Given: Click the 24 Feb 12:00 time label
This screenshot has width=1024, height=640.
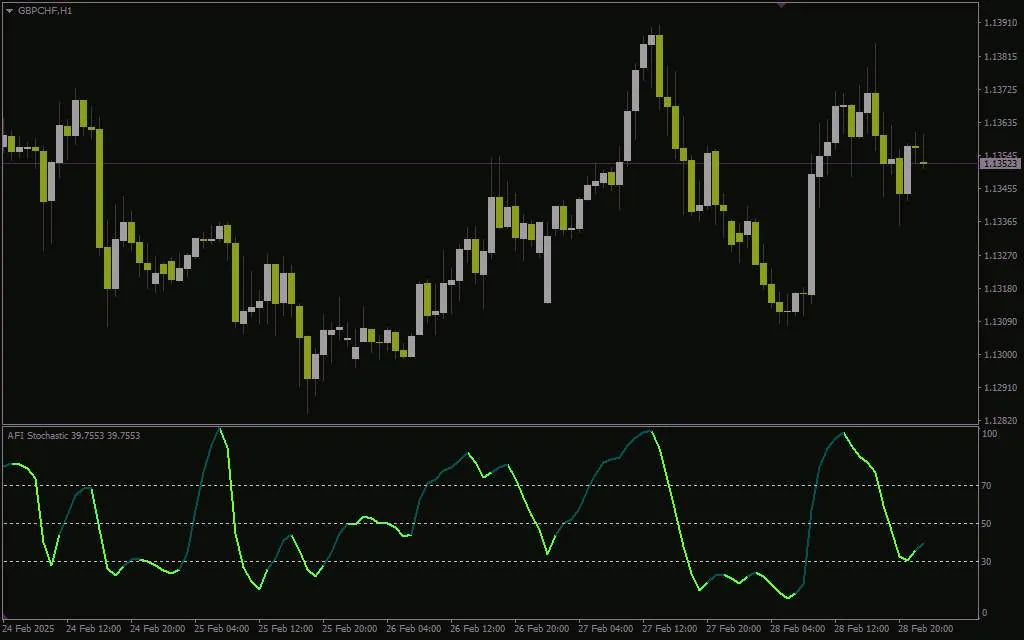Looking at the screenshot, I should (93, 629).
